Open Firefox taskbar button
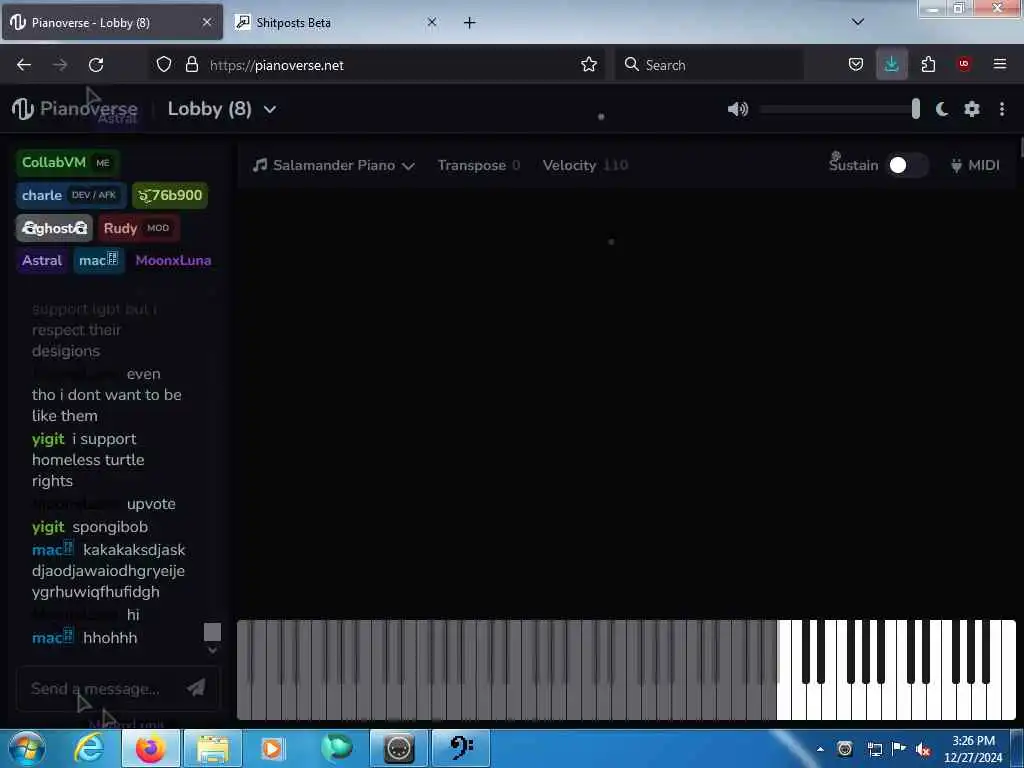The height and width of the screenshot is (768, 1024). tap(150, 749)
